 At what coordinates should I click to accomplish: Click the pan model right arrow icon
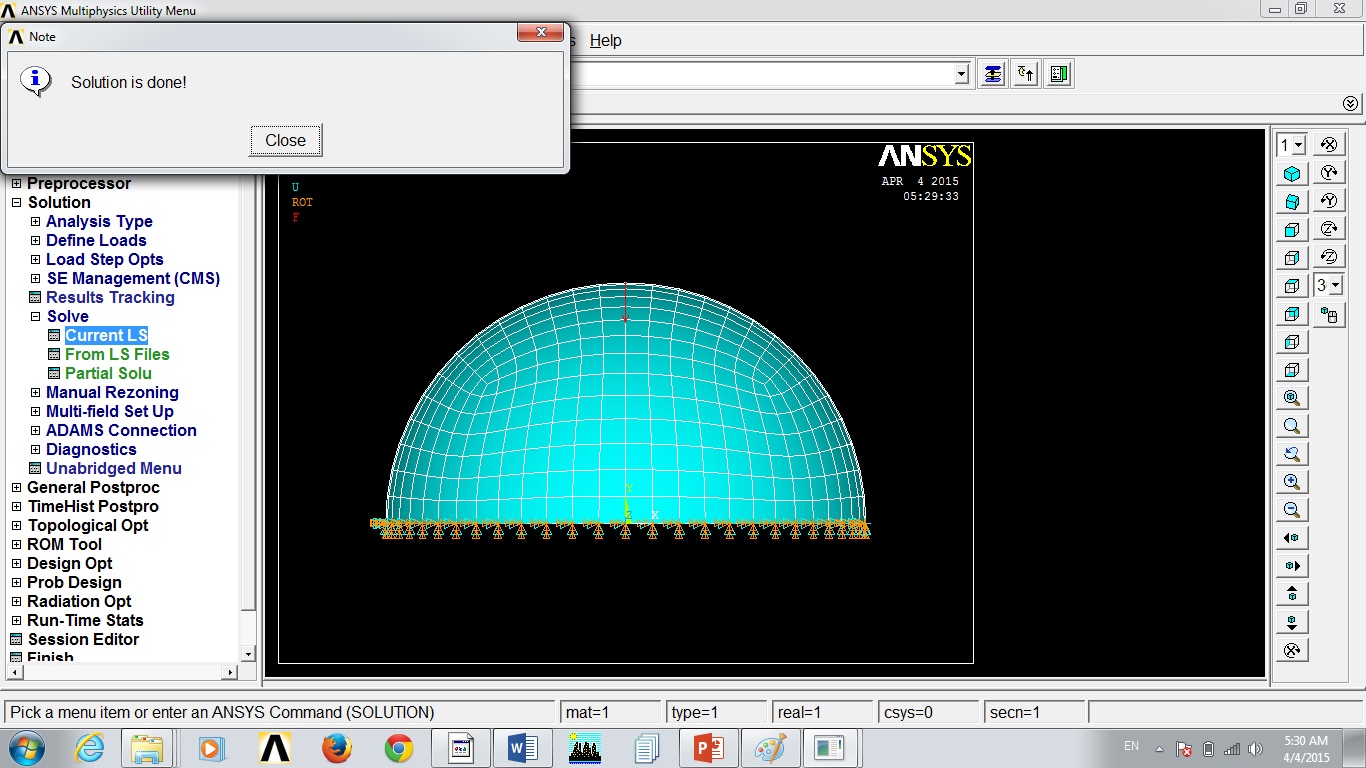(1292, 566)
